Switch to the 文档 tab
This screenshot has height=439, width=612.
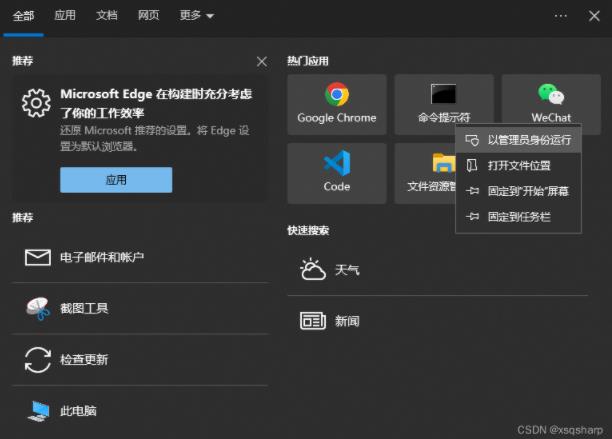107,16
